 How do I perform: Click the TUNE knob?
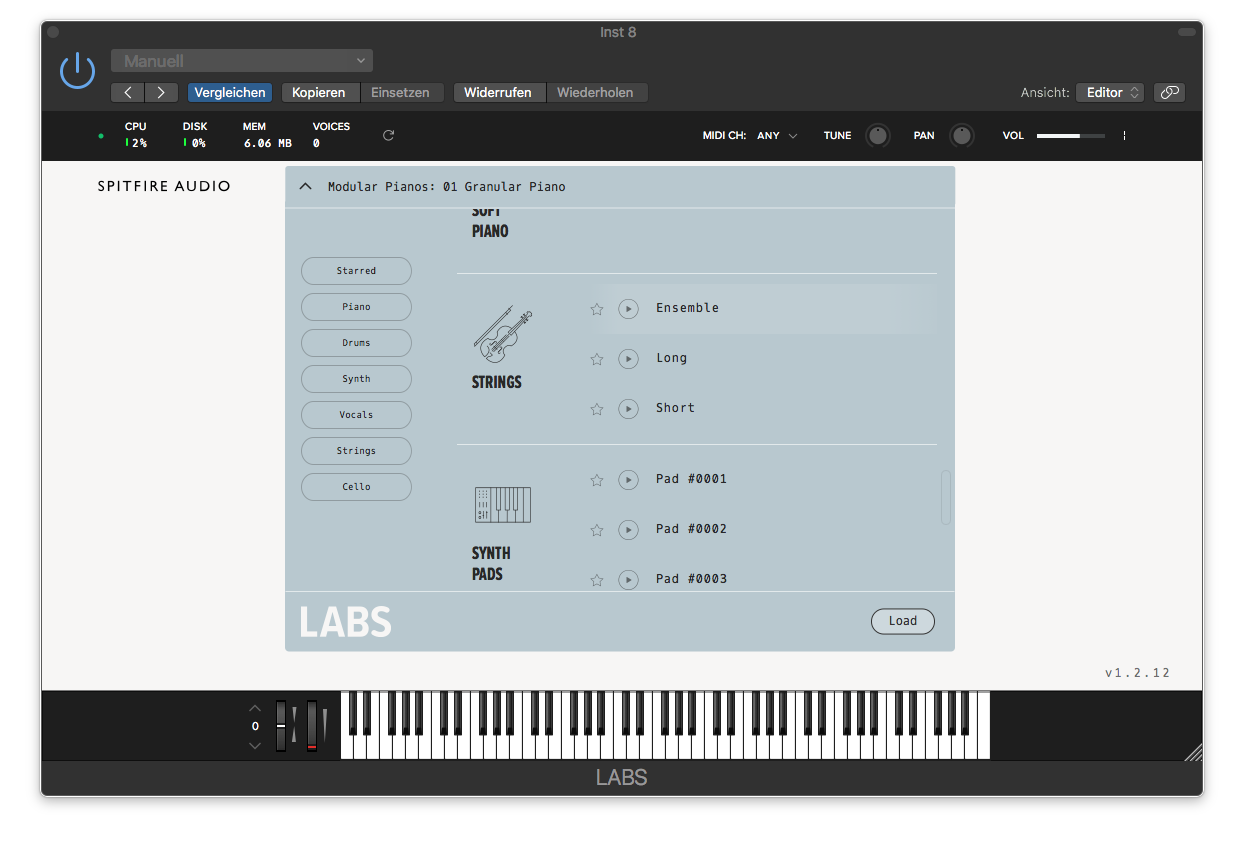[877, 135]
